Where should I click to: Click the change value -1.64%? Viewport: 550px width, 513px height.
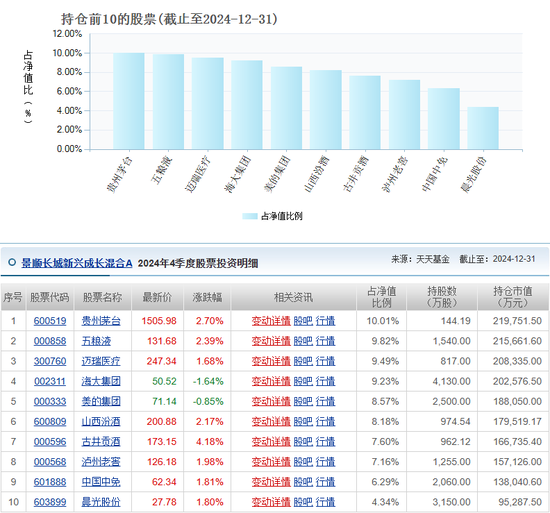click(208, 381)
